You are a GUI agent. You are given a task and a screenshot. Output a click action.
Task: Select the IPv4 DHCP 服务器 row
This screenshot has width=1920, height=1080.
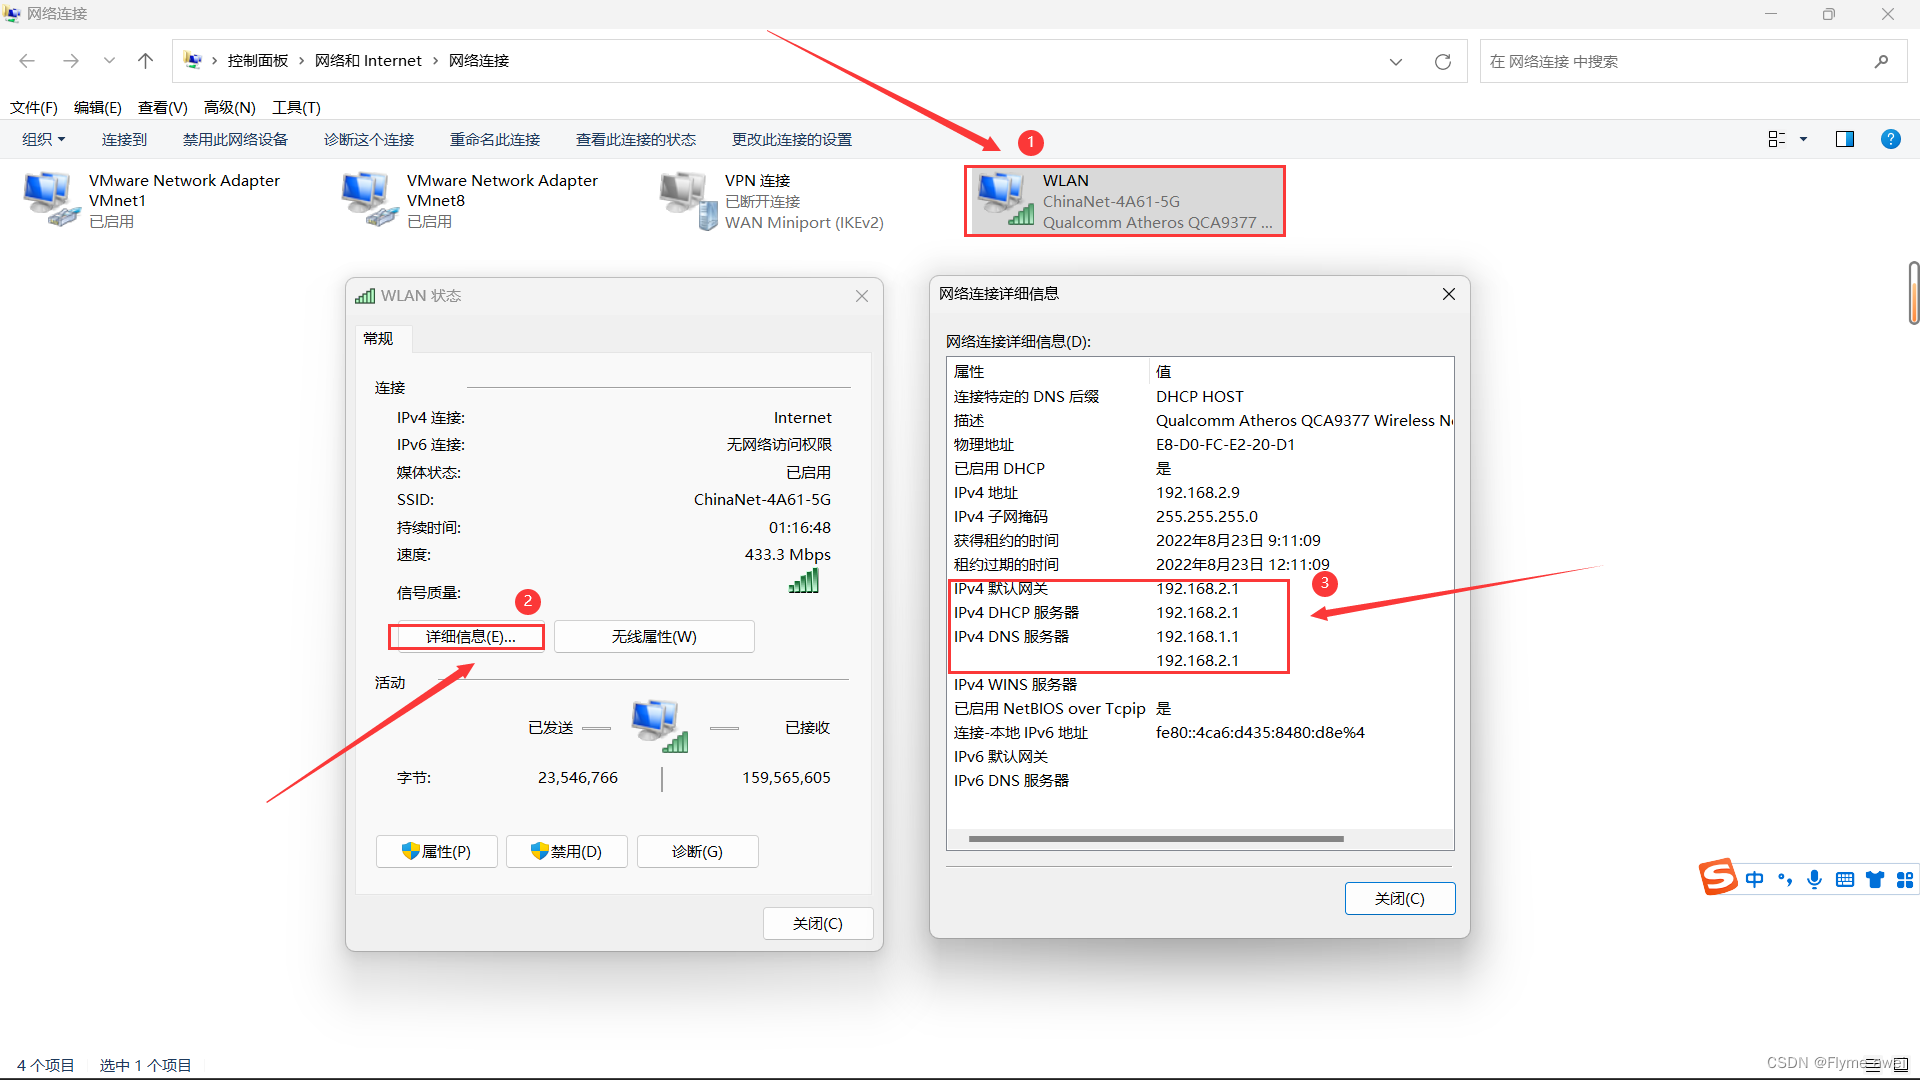1200,613
